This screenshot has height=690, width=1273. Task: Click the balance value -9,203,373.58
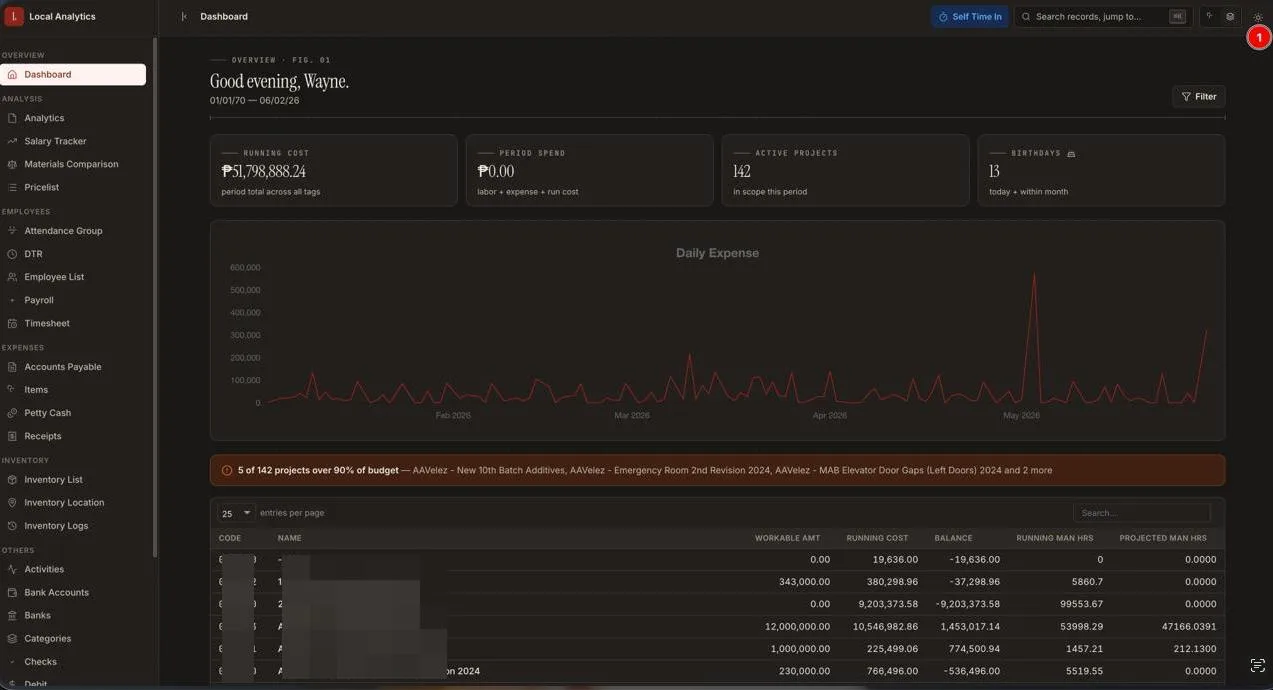pos(966,604)
